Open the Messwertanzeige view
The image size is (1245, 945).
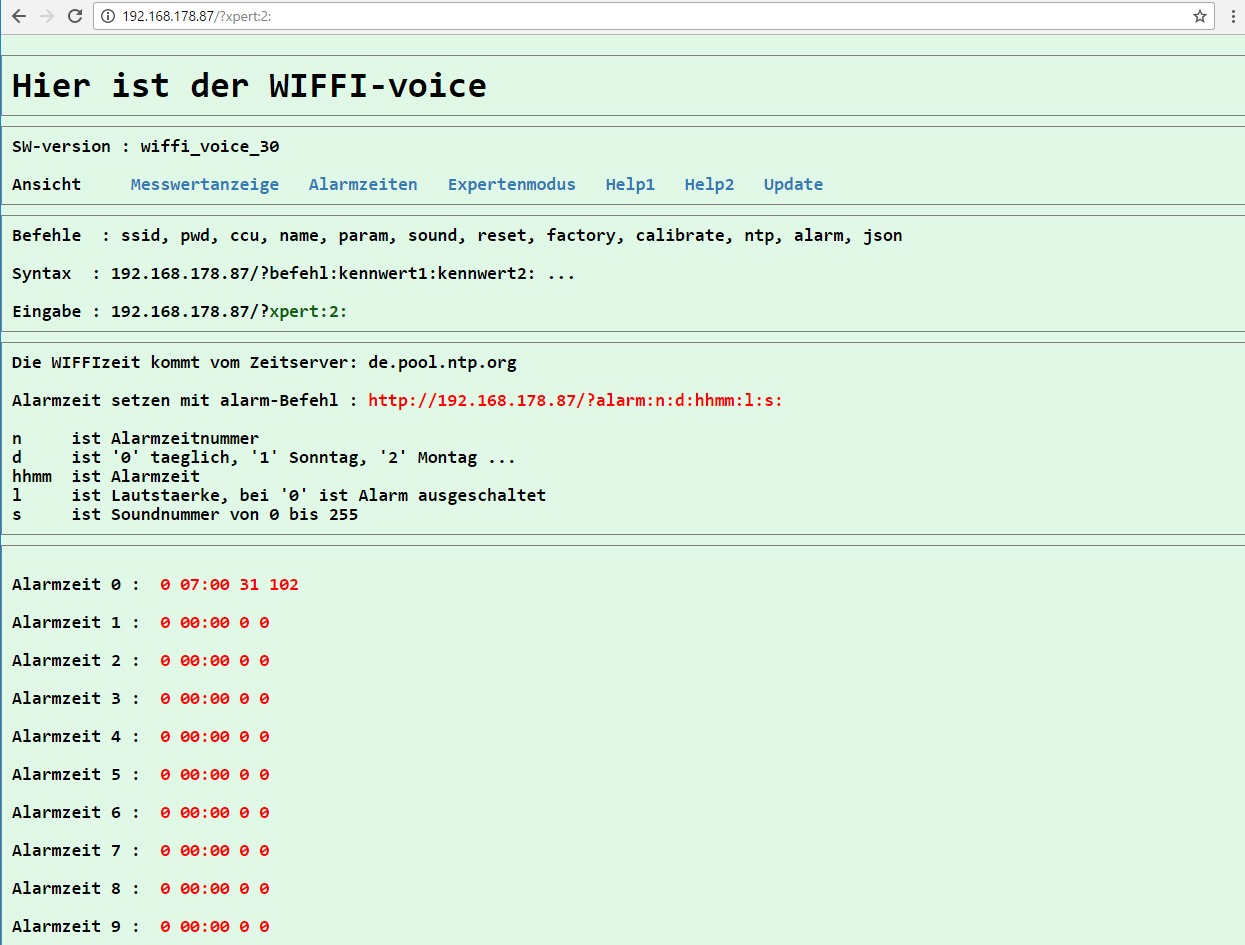click(205, 184)
